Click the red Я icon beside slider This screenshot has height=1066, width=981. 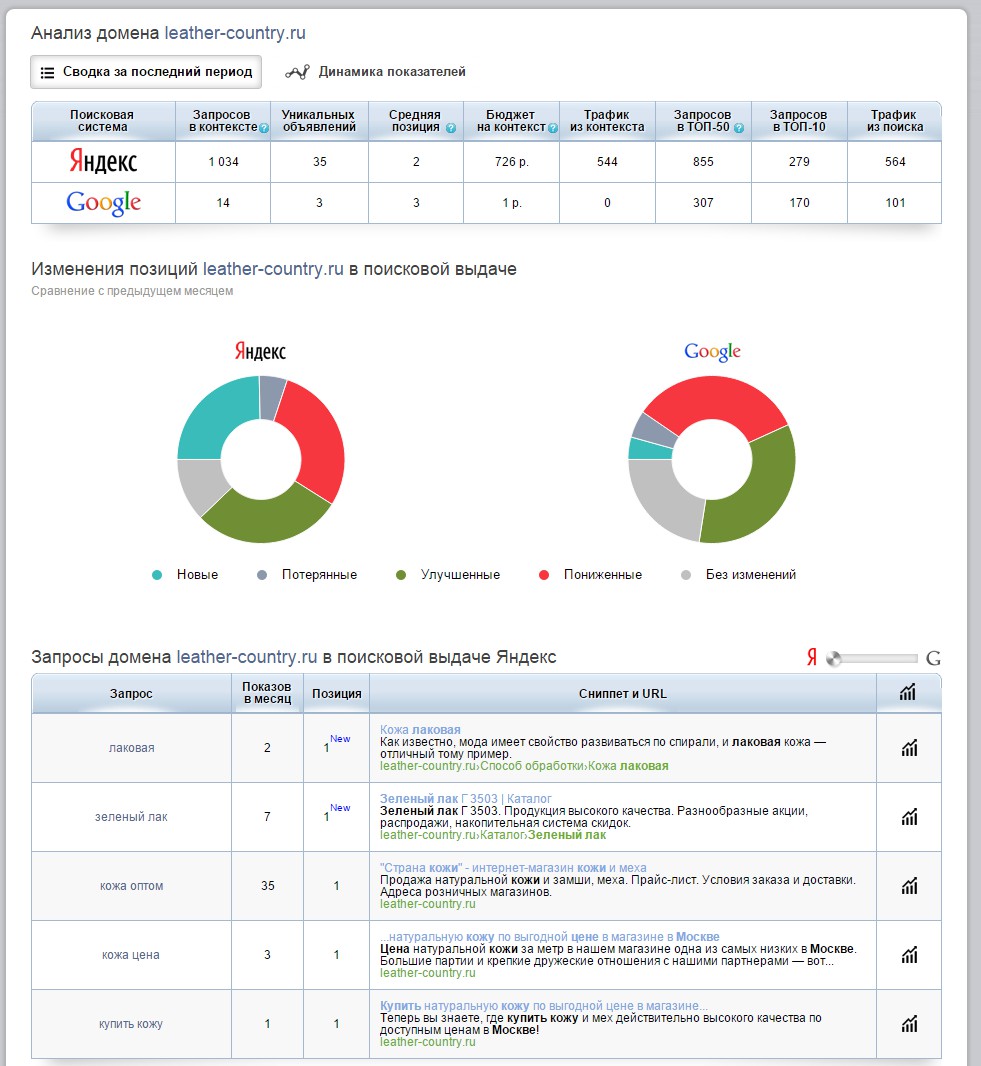tap(812, 657)
